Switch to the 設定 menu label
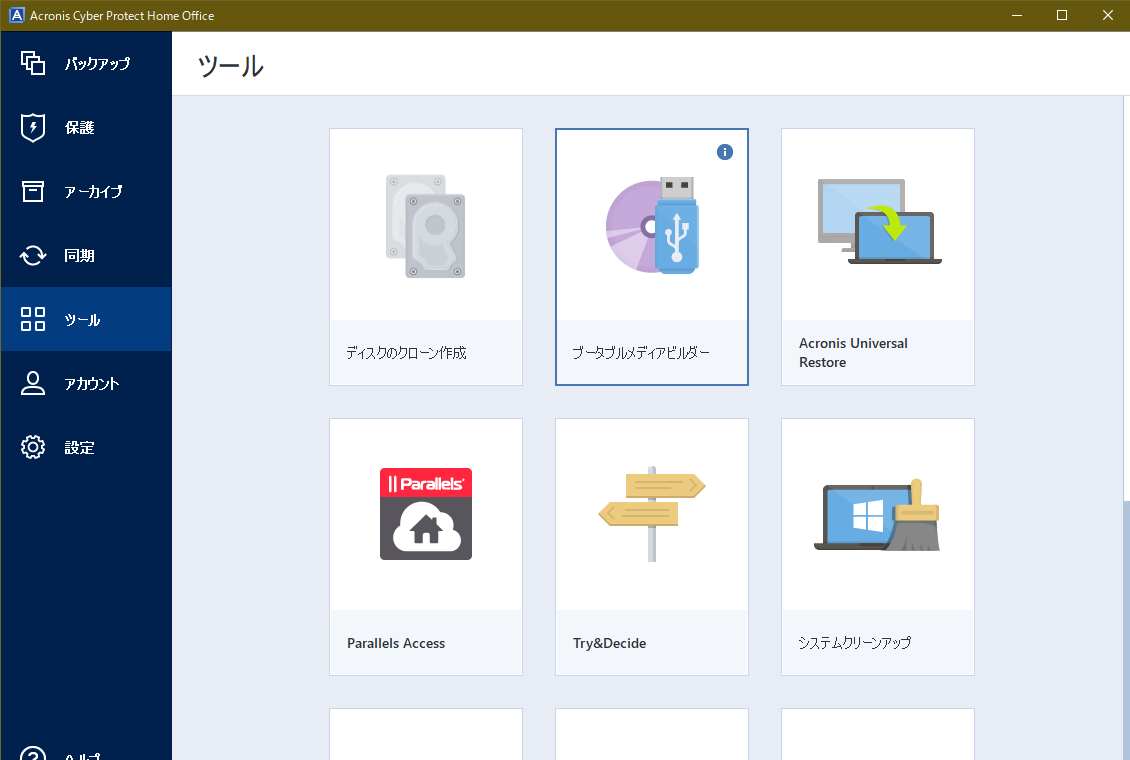This screenshot has height=760, width=1130. coord(79,447)
